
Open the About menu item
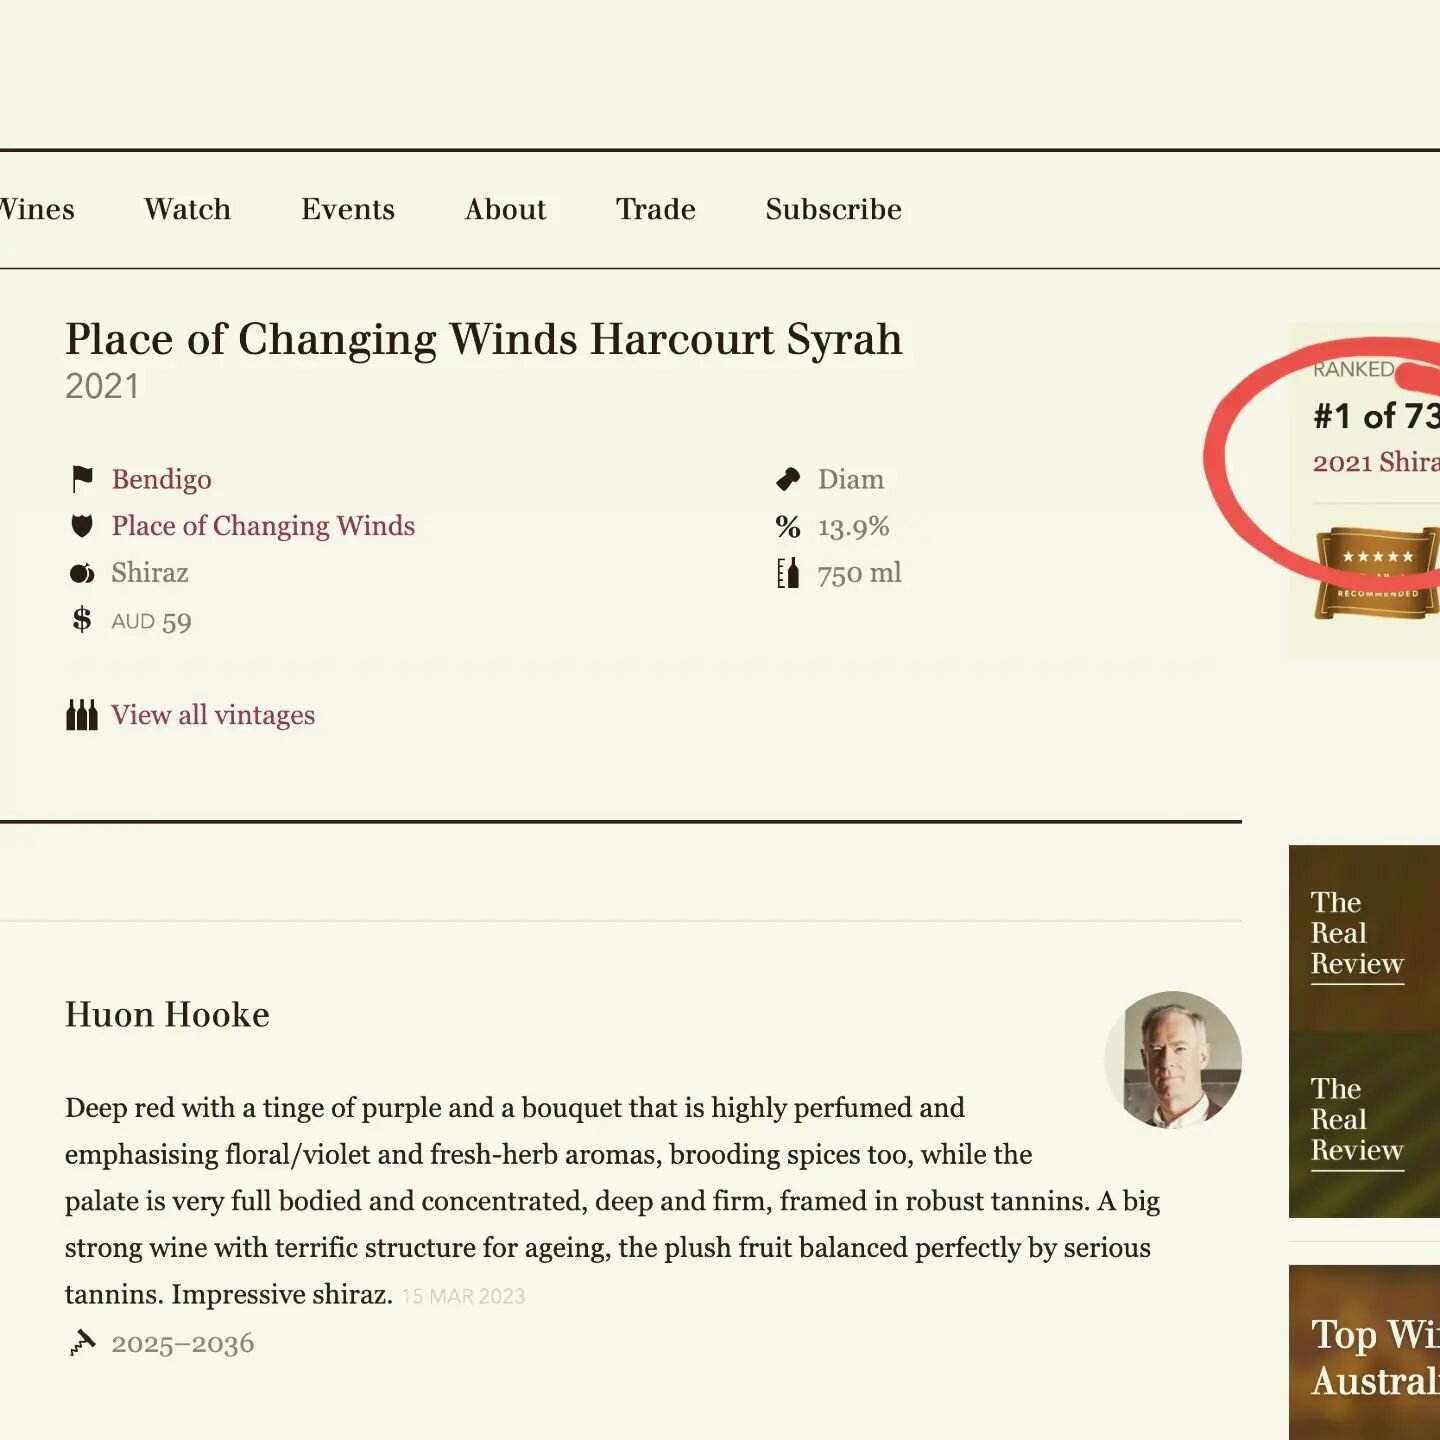pos(505,209)
